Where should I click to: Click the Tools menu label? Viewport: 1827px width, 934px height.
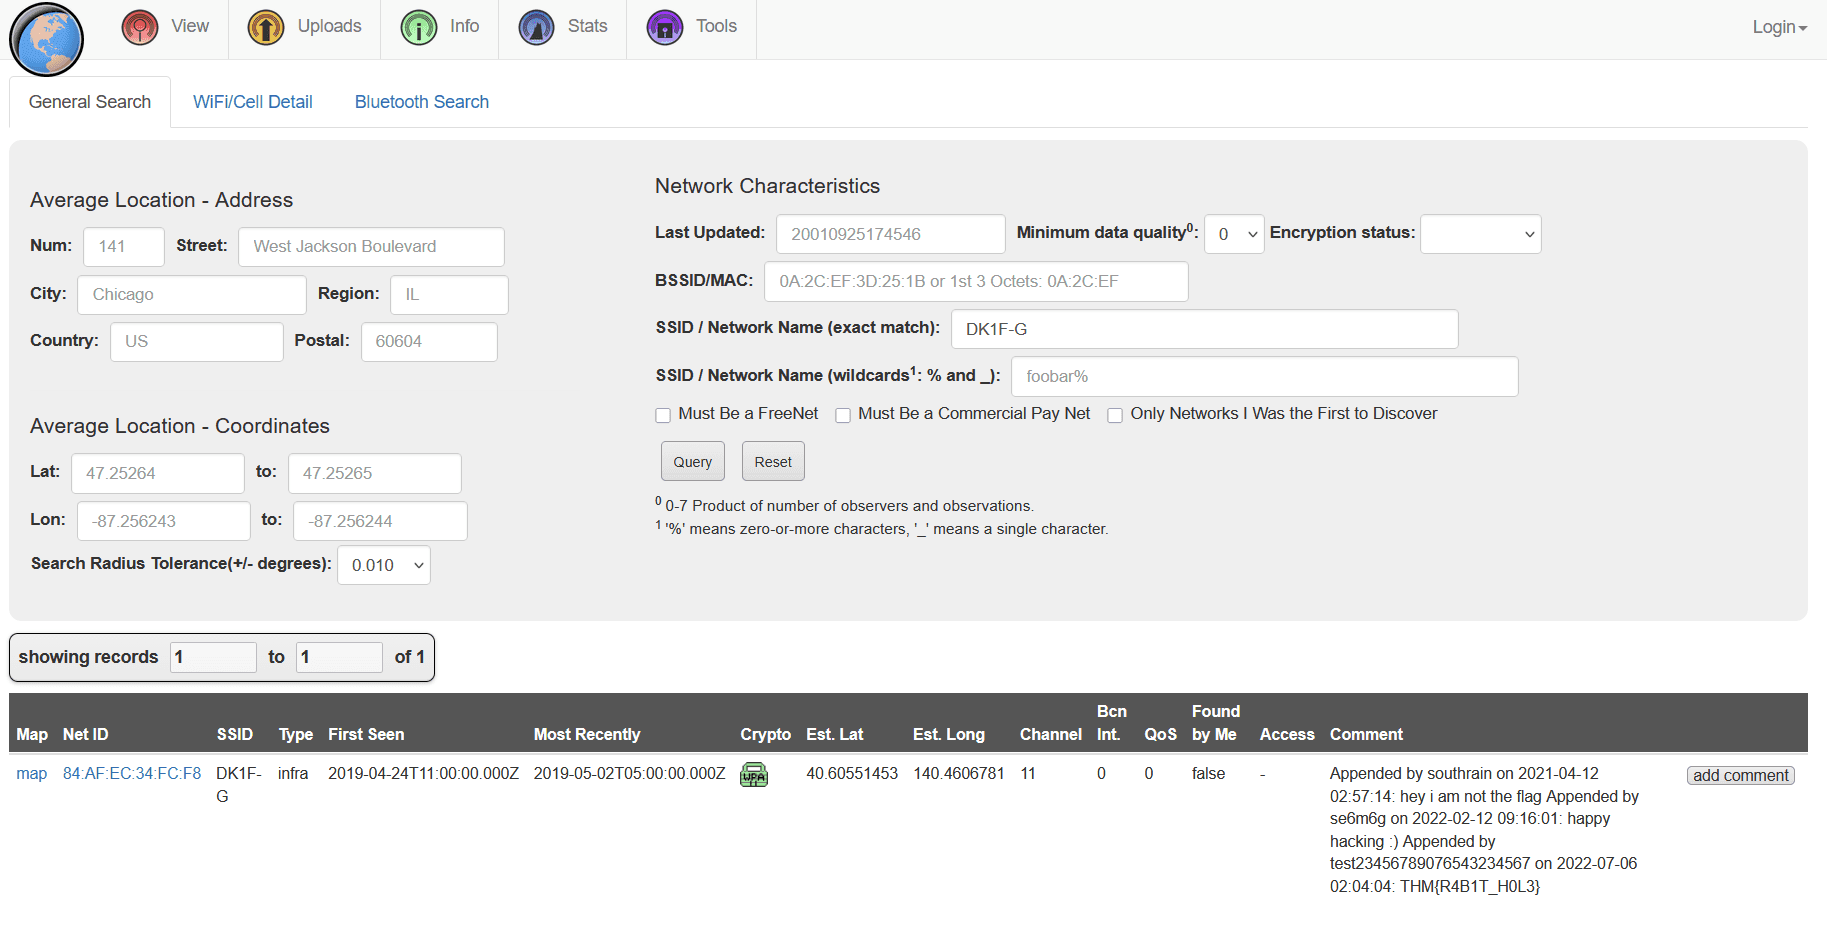point(717,26)
